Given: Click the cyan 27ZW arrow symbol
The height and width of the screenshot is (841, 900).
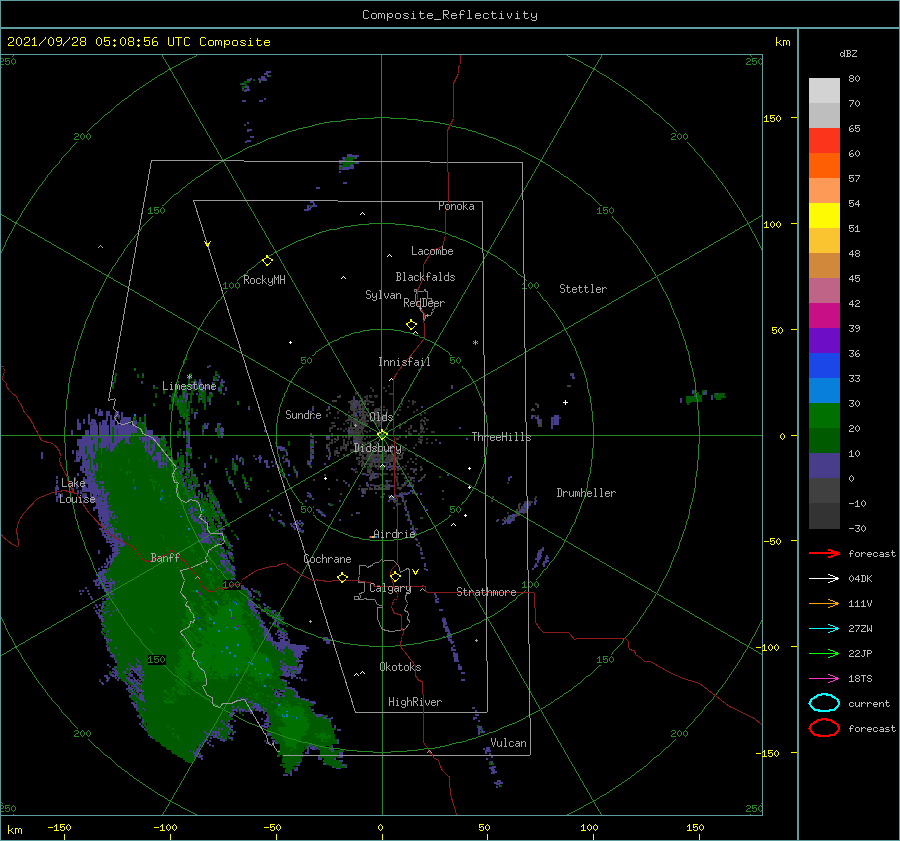Looking at the screenshot, I should pyautogui.click(x=824, y=629).
